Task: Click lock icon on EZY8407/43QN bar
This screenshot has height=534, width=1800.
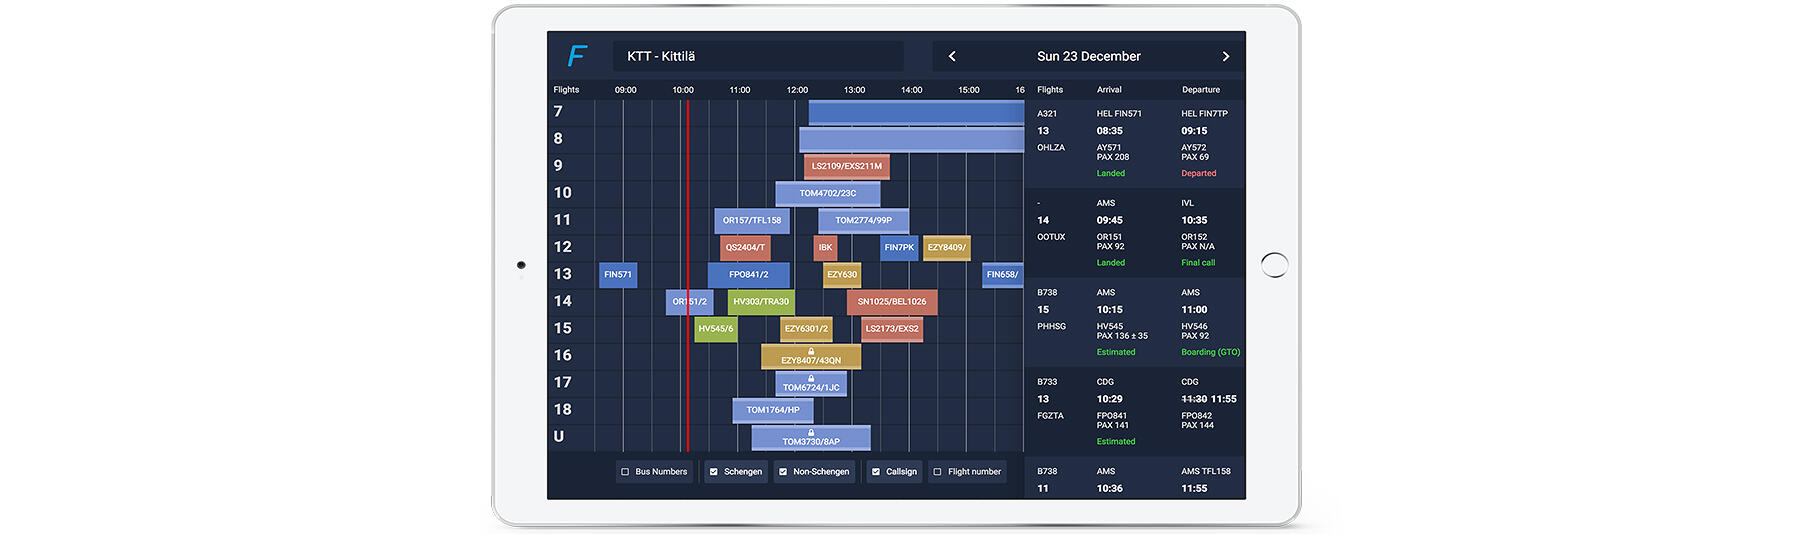Action: (x=811, y=351)
